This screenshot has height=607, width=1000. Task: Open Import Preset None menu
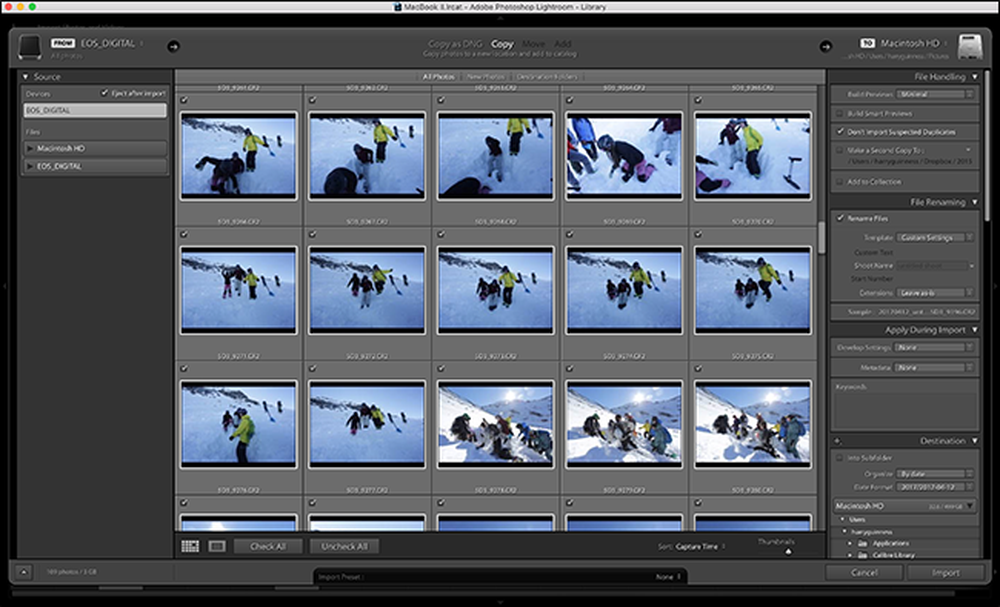(x=668, y=577)
